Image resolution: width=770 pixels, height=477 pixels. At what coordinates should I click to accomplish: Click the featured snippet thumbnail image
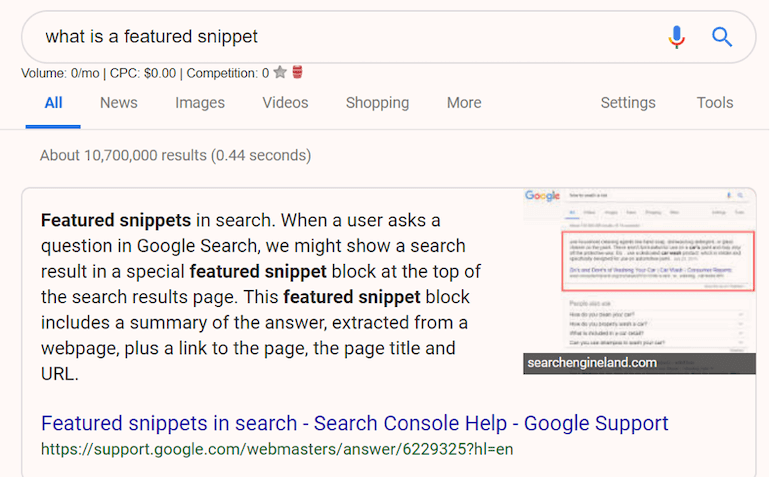[x=639, y=281]
